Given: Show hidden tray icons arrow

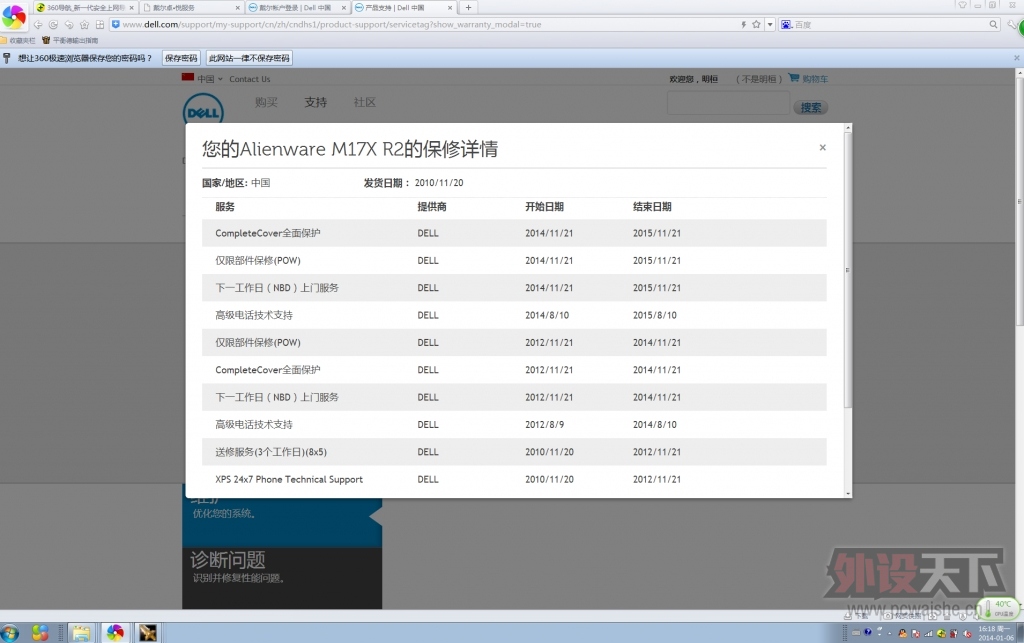Looking at the screenshot, I should point(889,633).
